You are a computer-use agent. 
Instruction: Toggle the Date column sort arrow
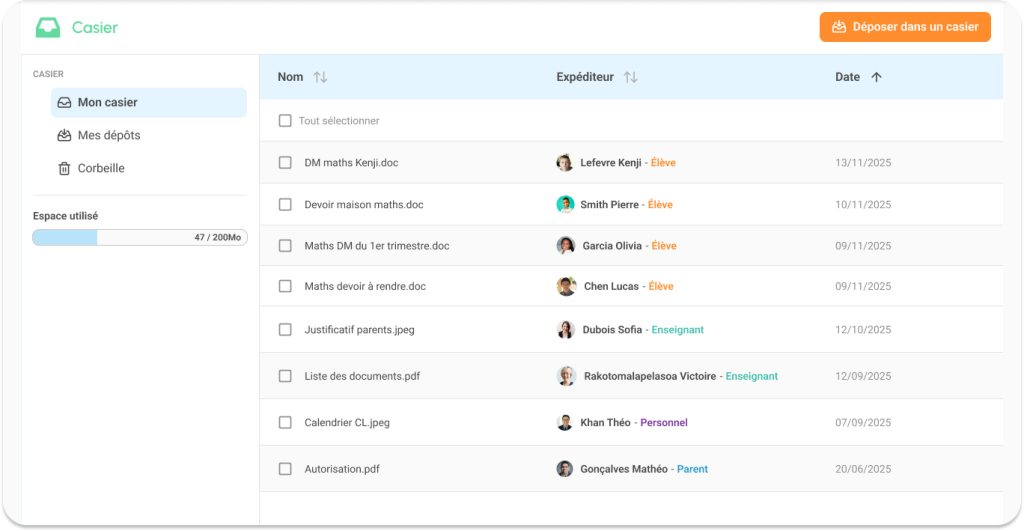876,77
